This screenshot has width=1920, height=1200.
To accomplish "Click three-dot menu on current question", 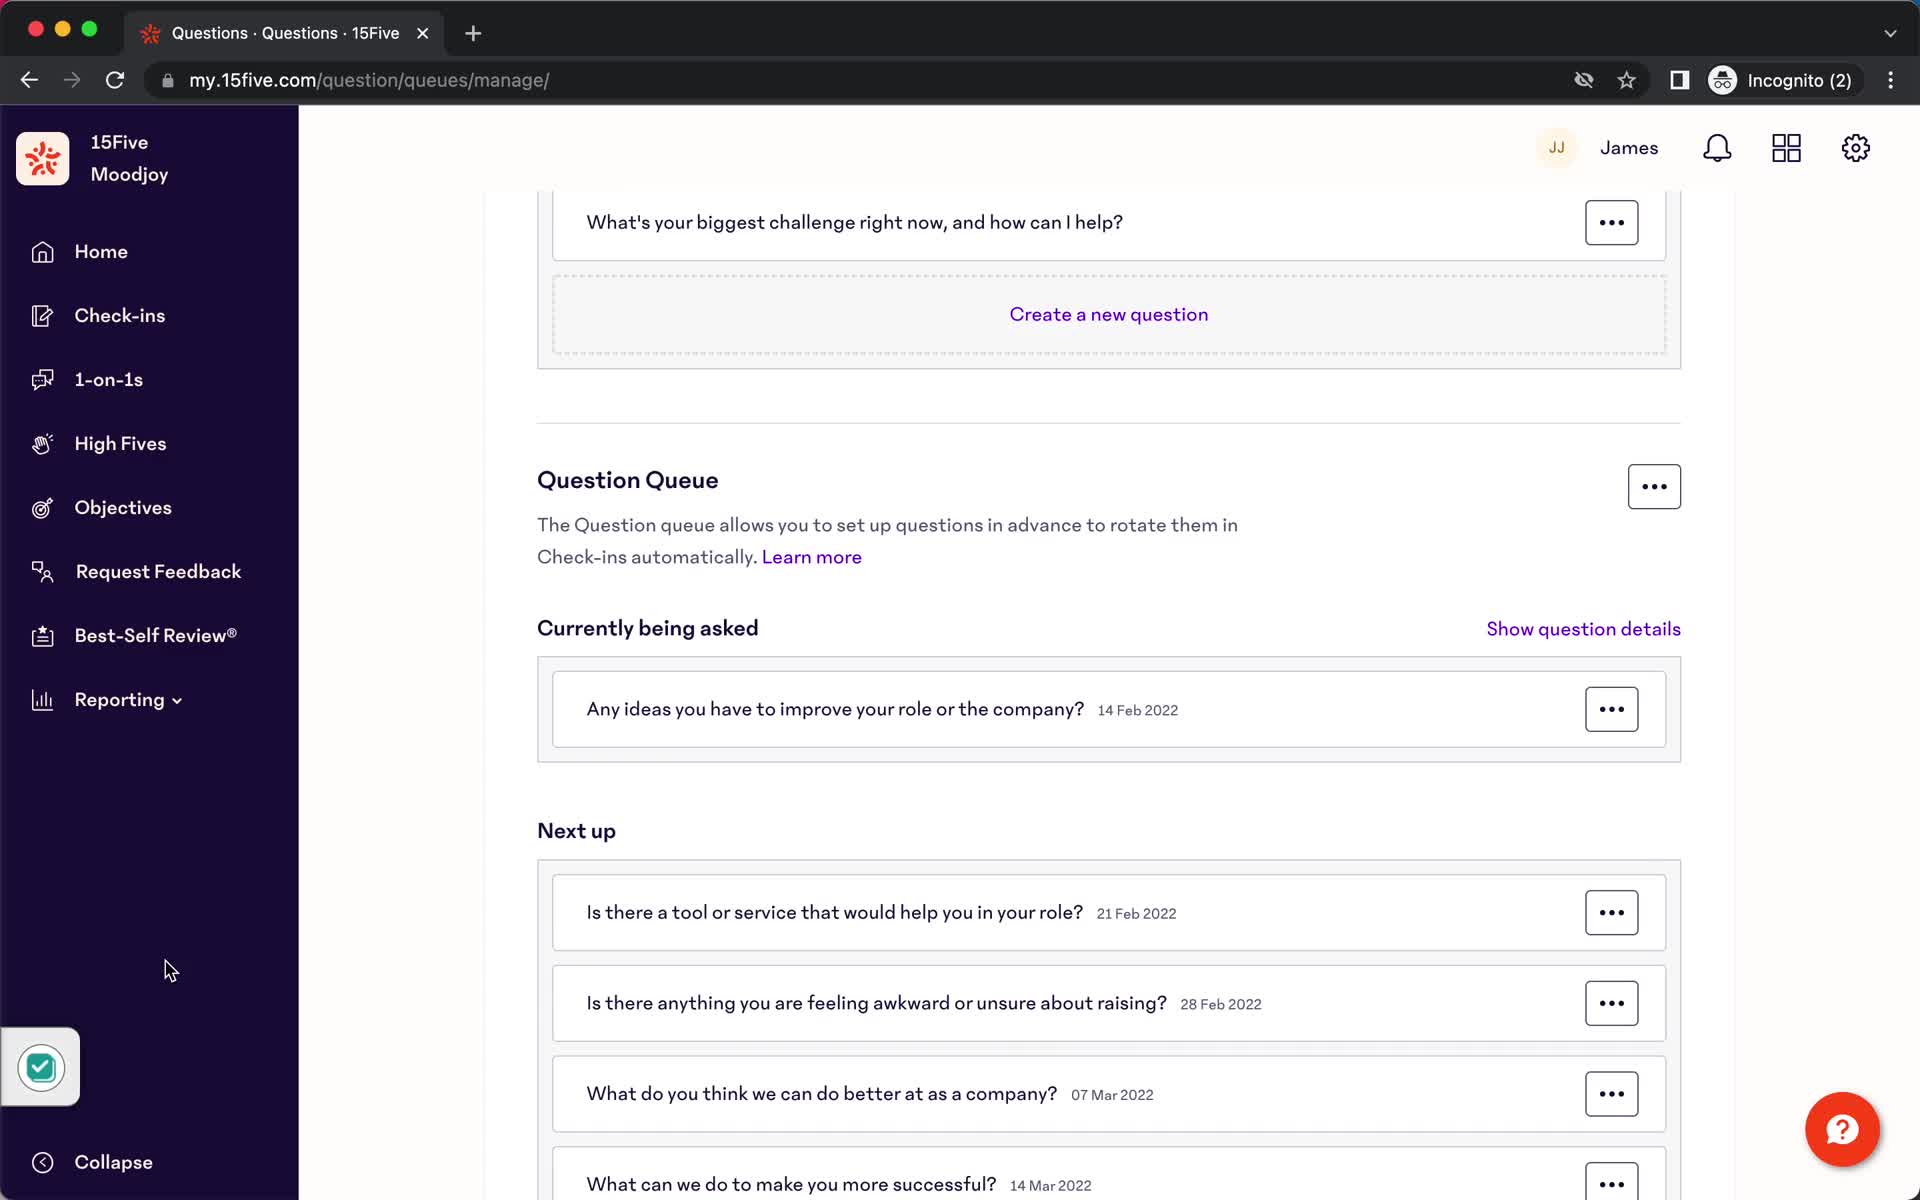I will 1610,709.
